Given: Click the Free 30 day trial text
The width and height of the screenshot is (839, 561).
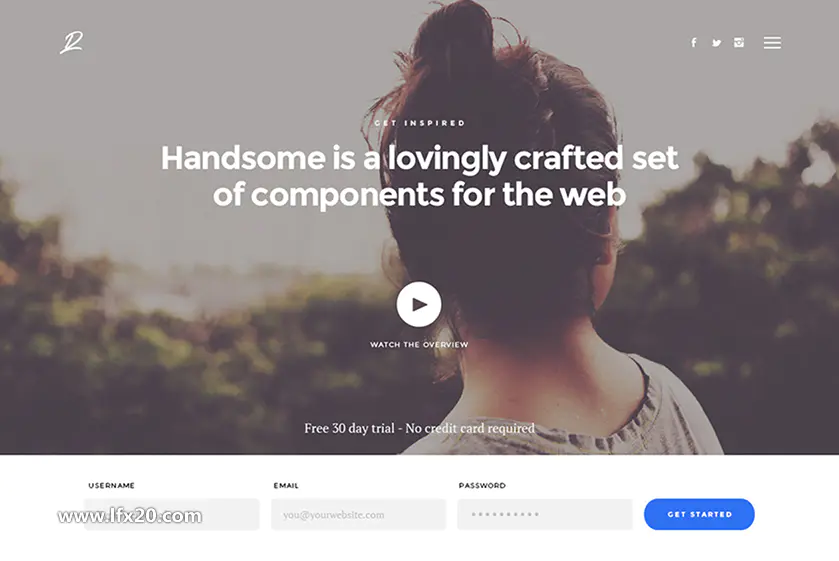Looking at the screenshot, I should click(x=420, y=428).
